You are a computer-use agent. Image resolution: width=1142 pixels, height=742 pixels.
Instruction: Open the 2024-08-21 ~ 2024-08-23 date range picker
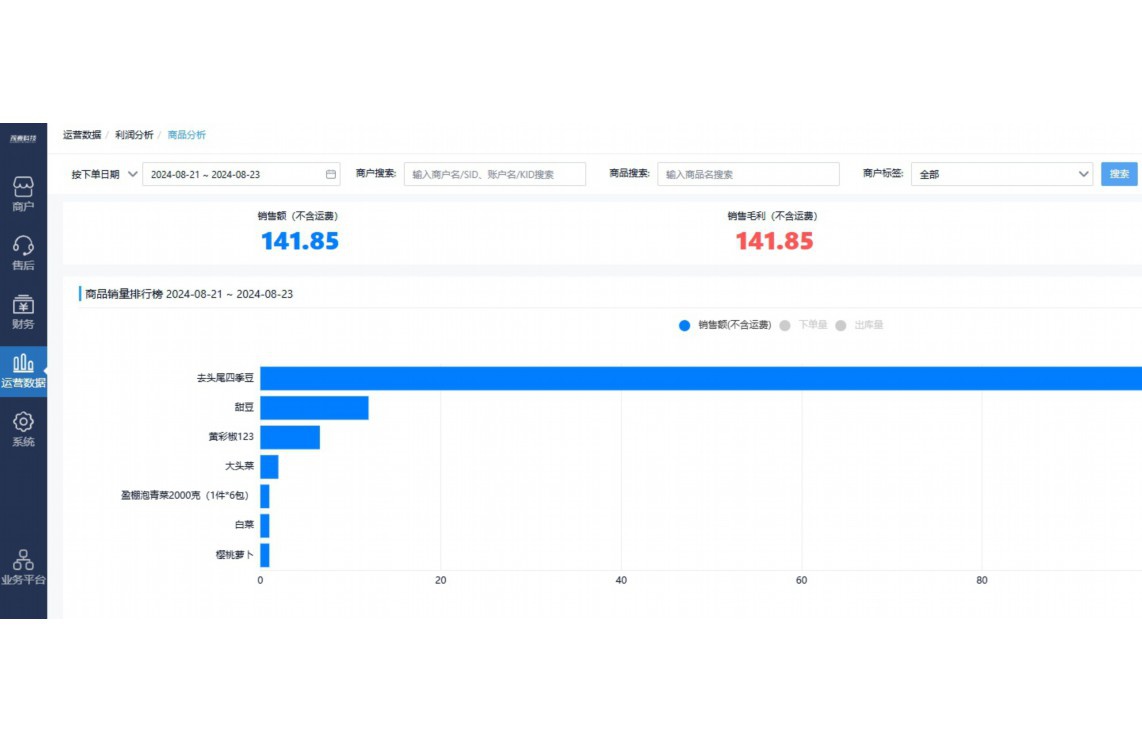pos(235,174)
